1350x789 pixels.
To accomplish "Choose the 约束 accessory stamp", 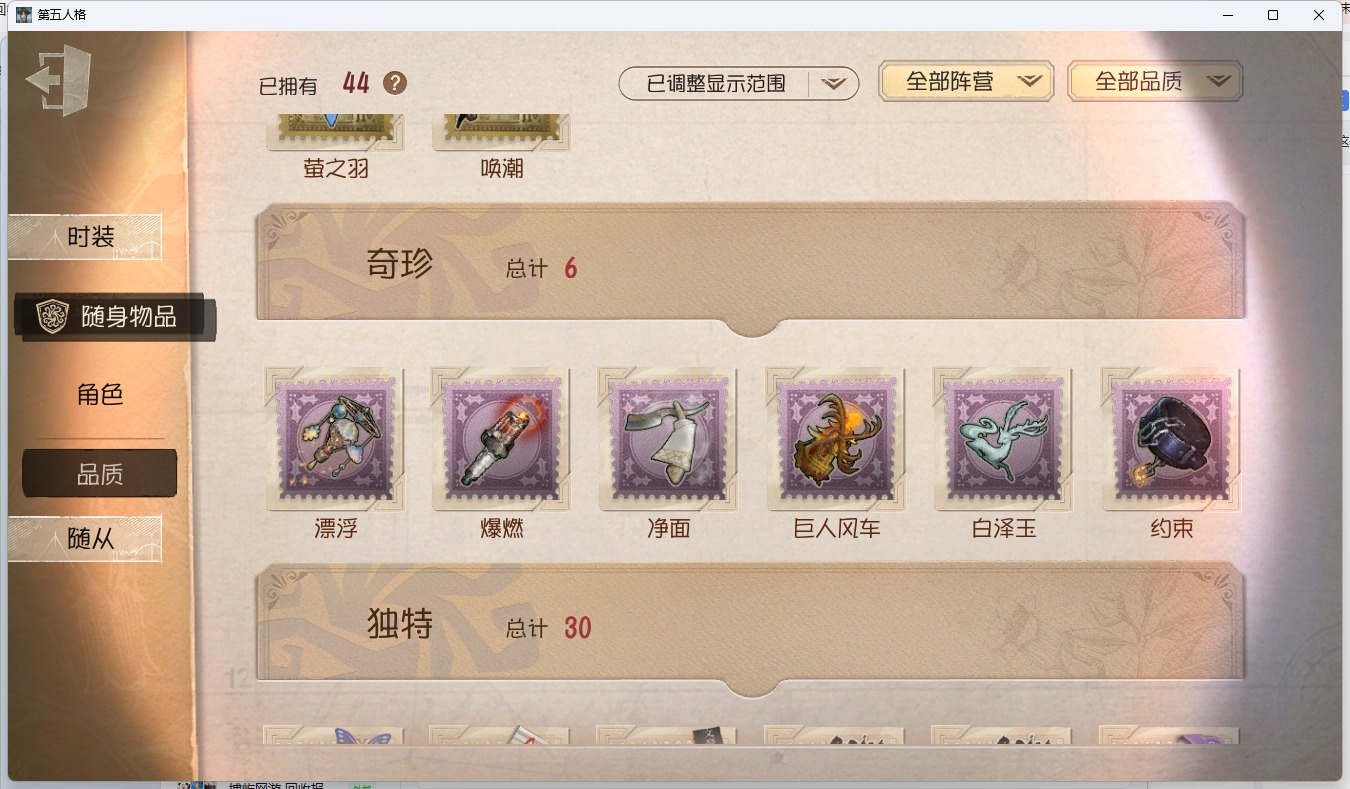I will tap(1171, 439).
